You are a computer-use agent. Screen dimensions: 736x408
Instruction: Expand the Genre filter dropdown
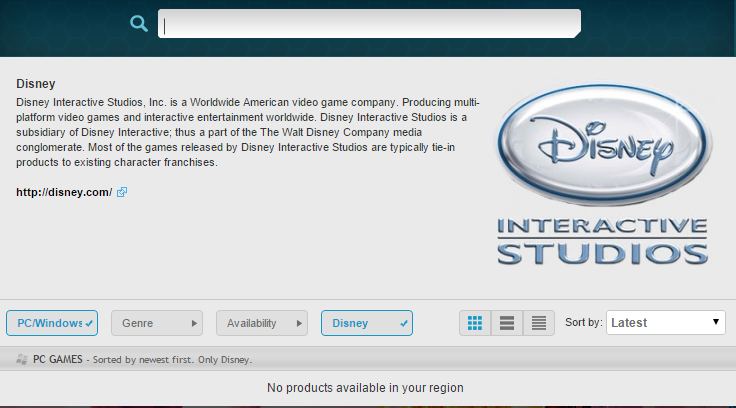coord(157,323)
